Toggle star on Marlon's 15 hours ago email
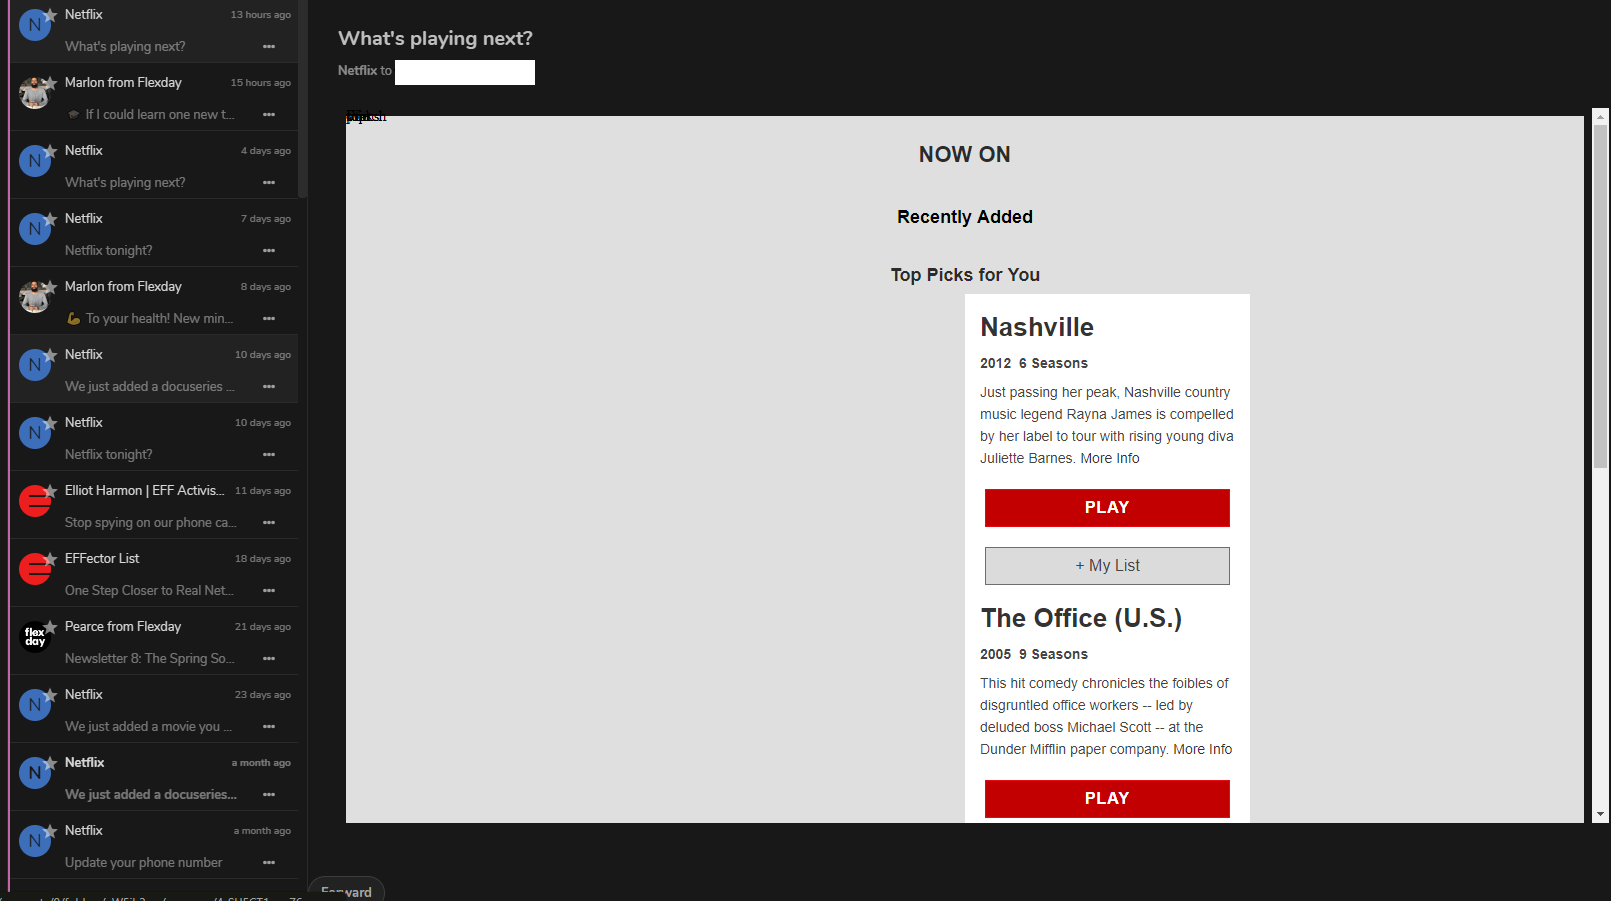The image size is (1611, 901). click(x=50, y=82)
